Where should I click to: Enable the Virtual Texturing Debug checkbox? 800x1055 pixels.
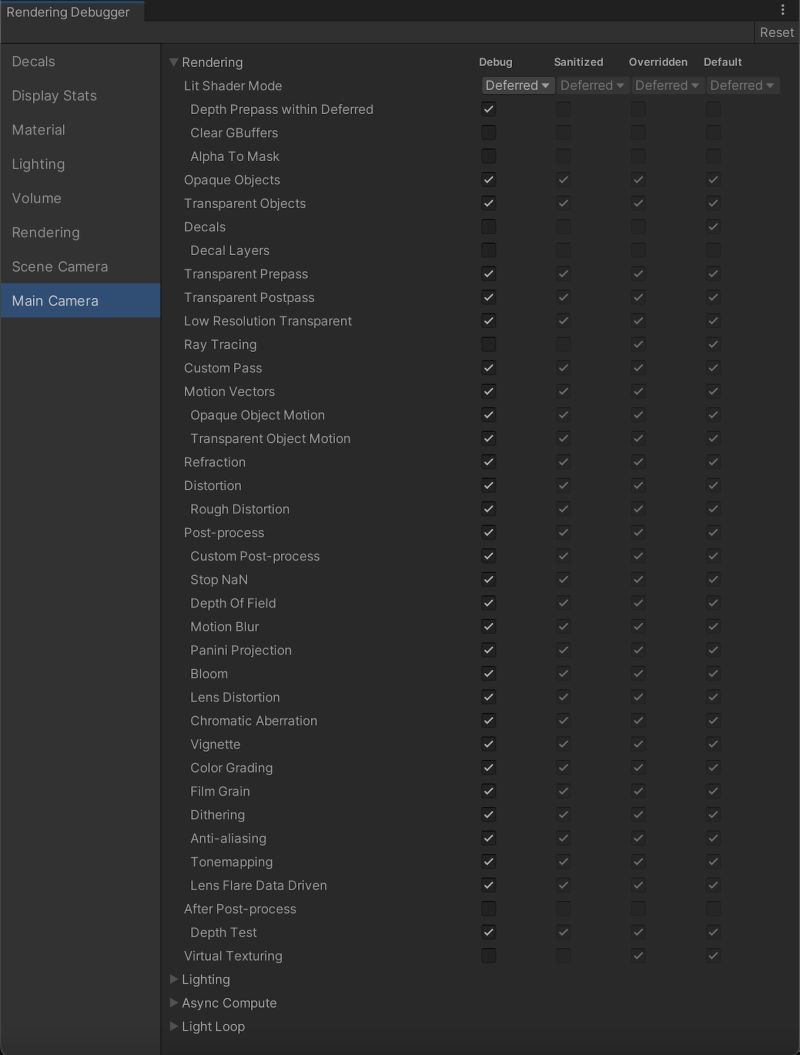[488, 955]
